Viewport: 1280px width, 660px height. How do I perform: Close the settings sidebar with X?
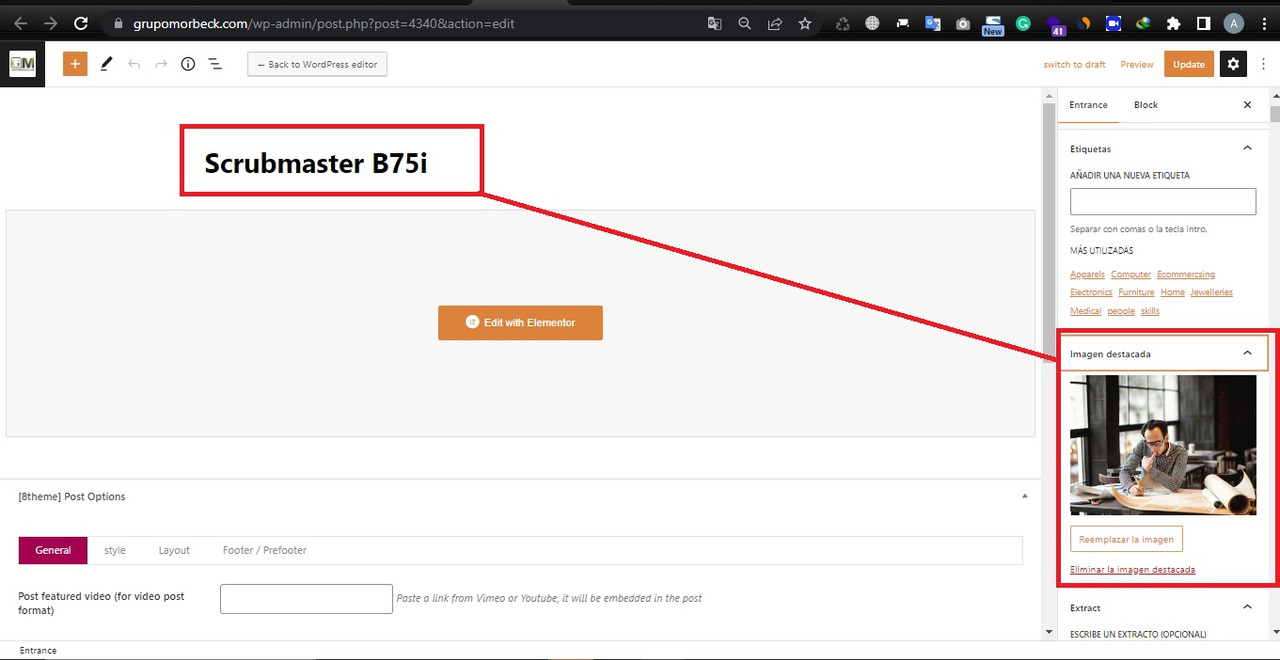tap(1247, 105)
